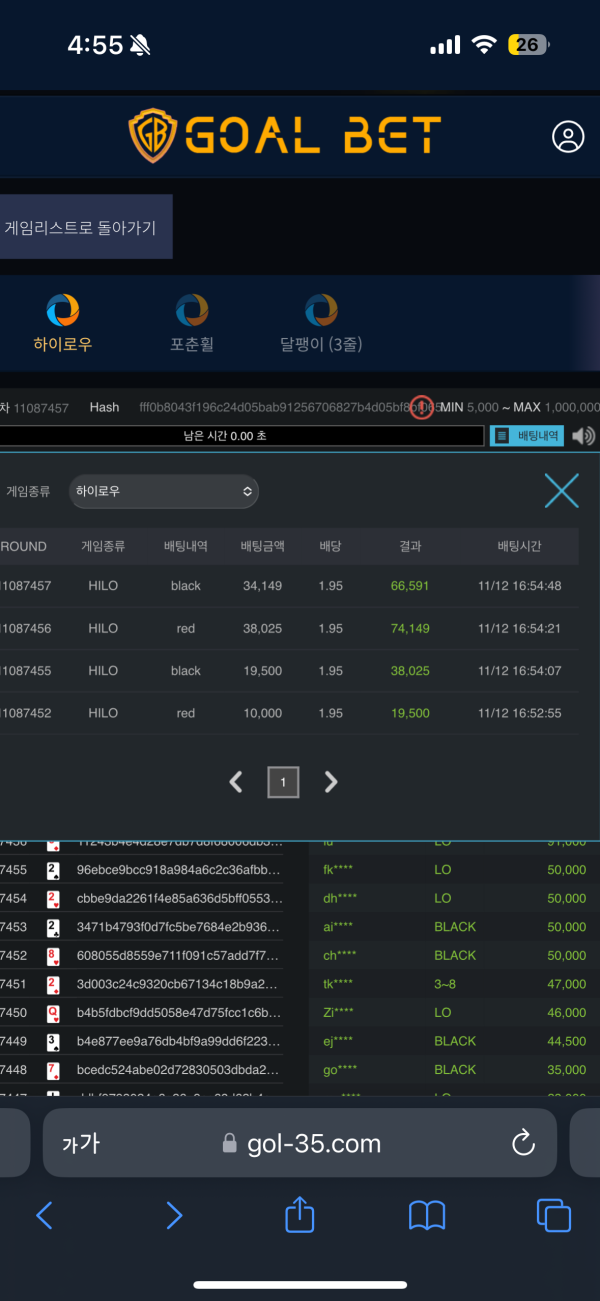
Task: Toggle the 배팅내역 betting history button
Action: [x=527, y=436]
